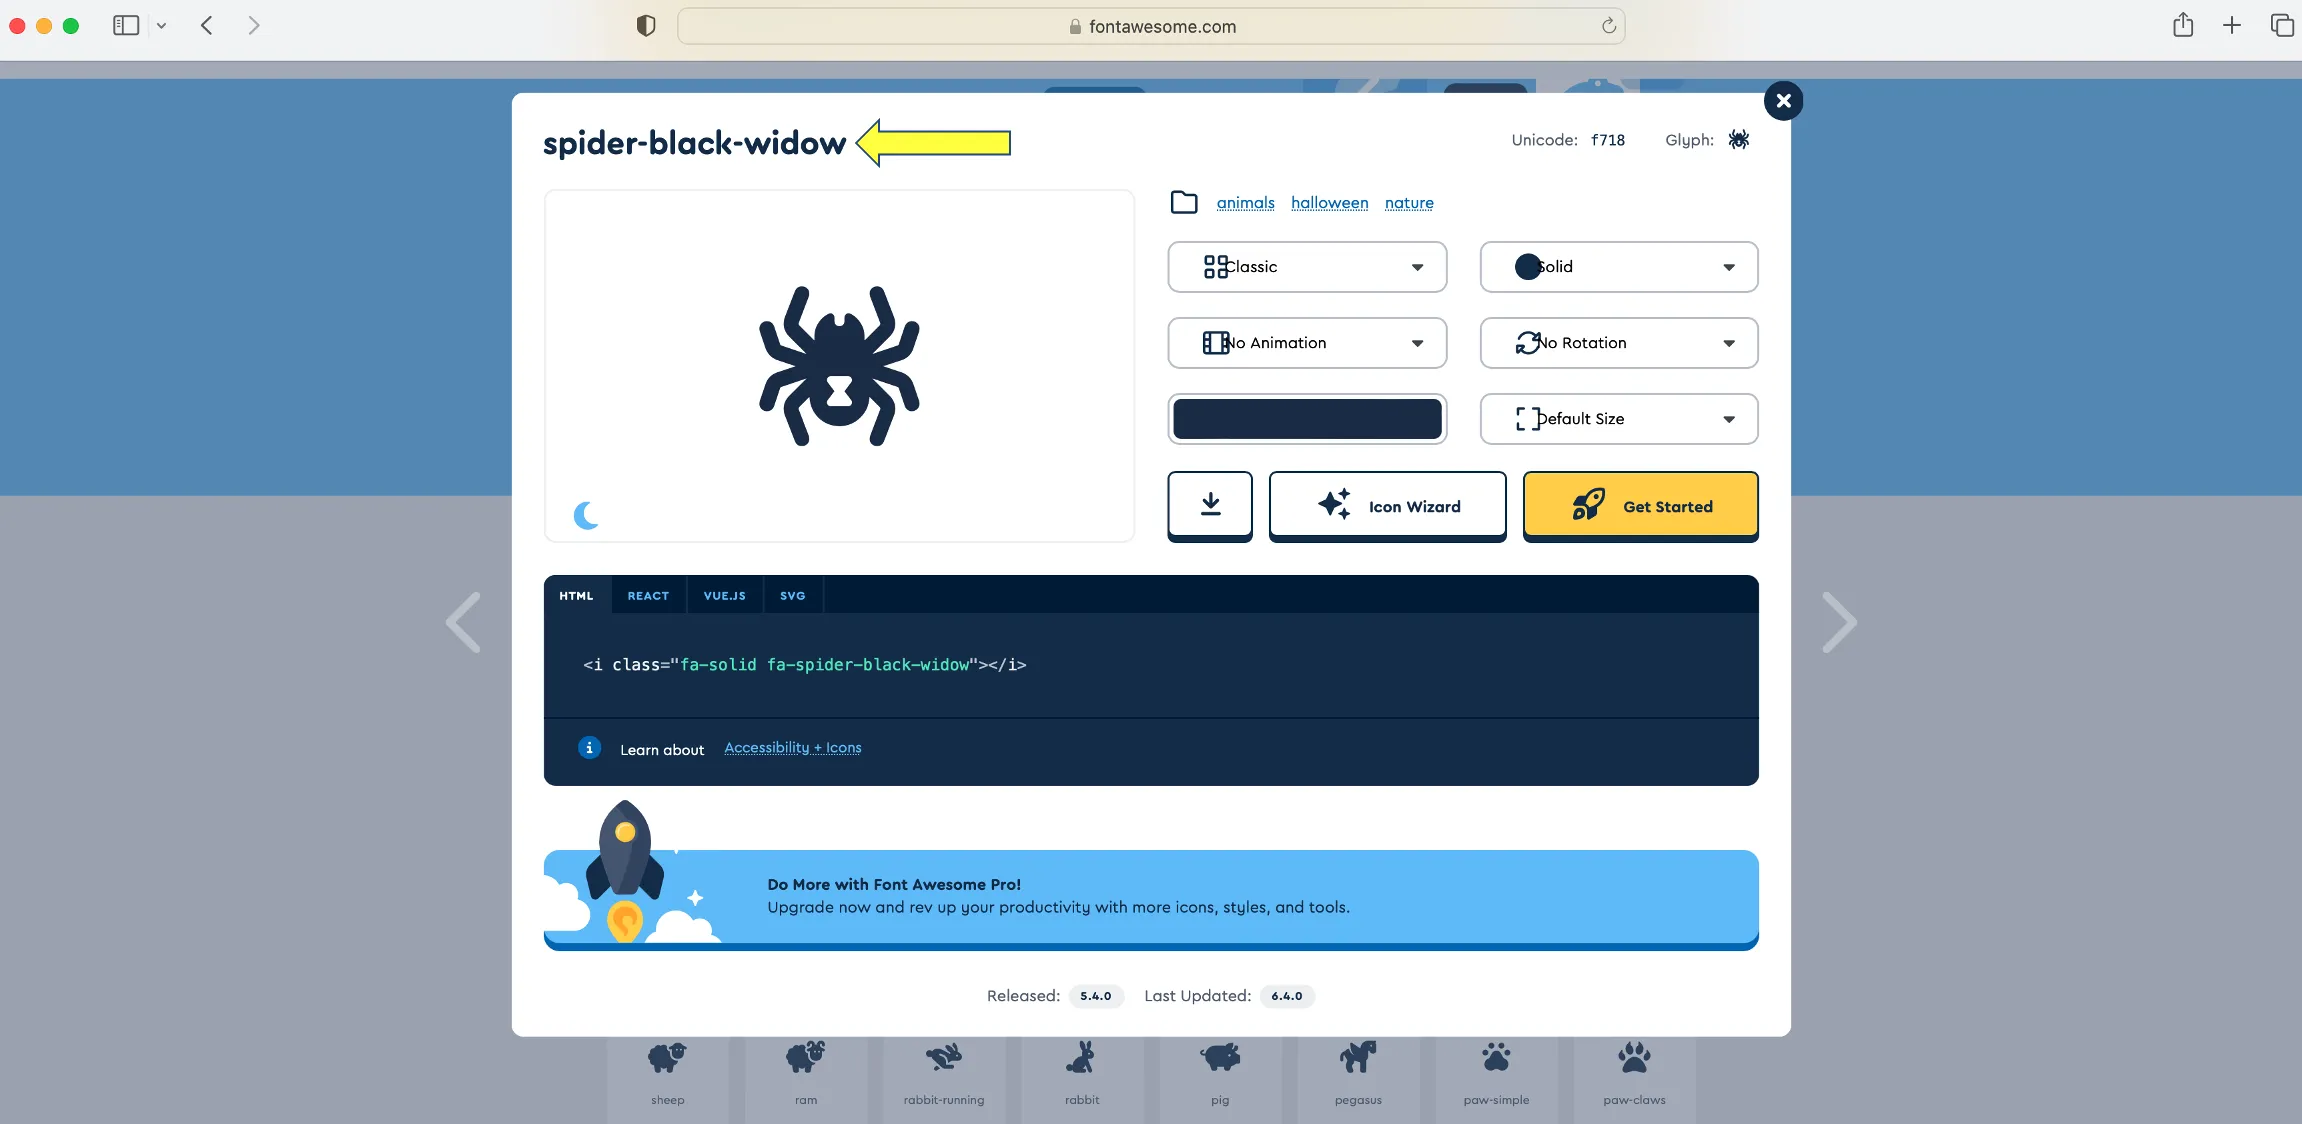This screenshot has height=1124, width=2302.
Task: Go to the previous icon with left chevron
Action: (464, 622)
